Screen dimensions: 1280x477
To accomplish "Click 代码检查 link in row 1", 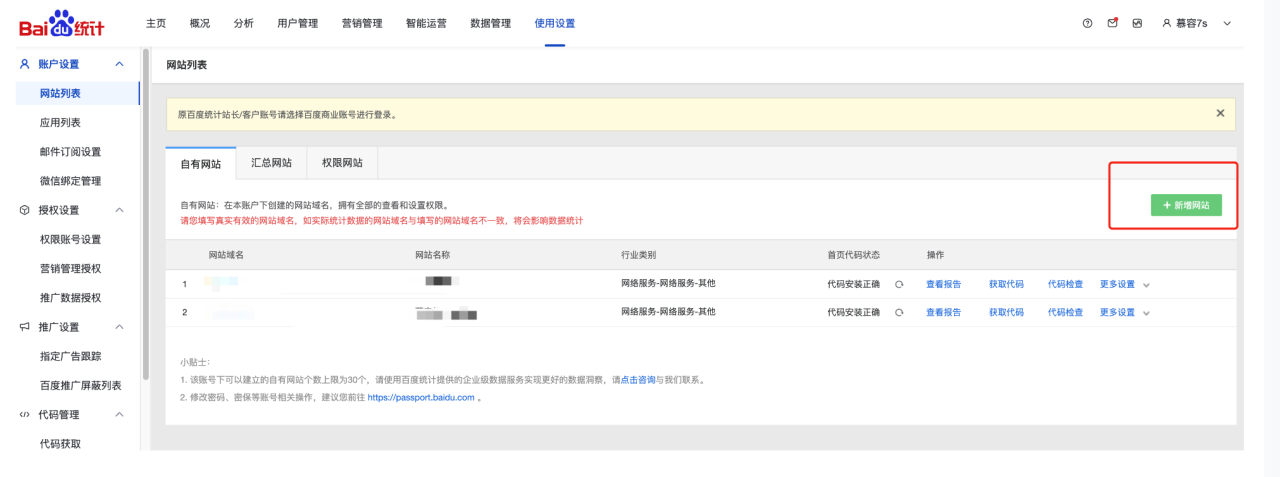I will 1065,284.
